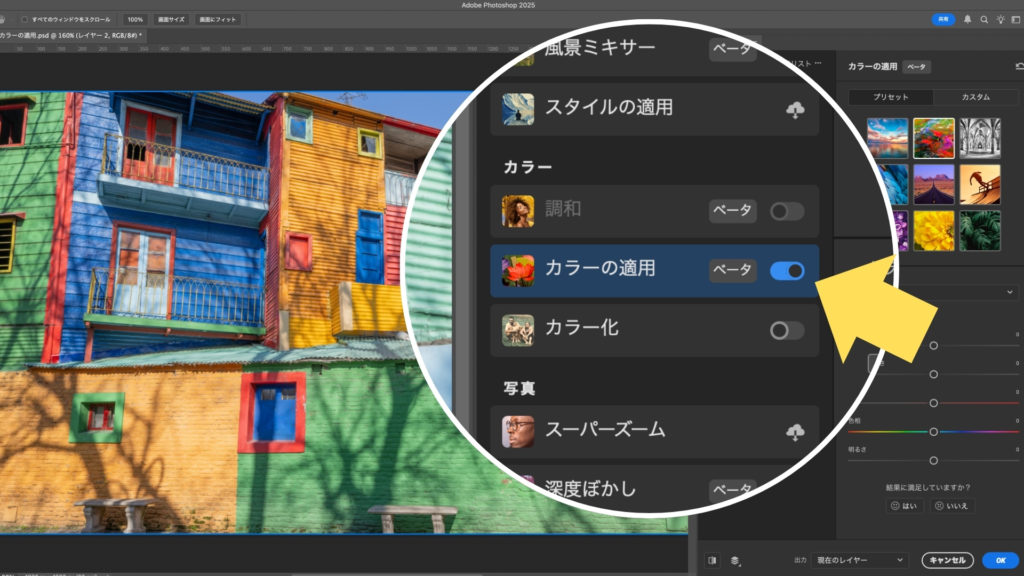Select the プリセット tab
Image resolution: width=1024 pixels, height=576 pixels.
890,97
